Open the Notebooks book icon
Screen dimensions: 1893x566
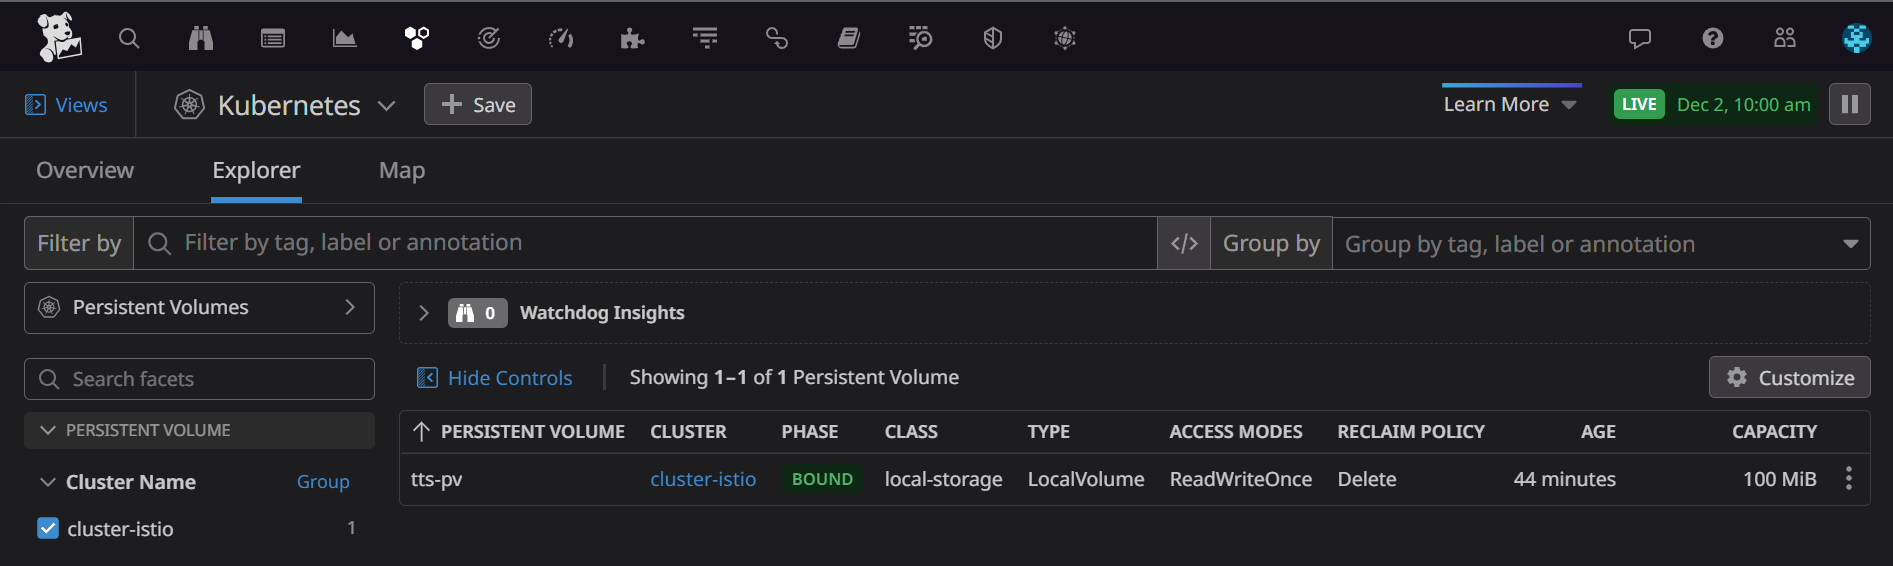point(849,38)
